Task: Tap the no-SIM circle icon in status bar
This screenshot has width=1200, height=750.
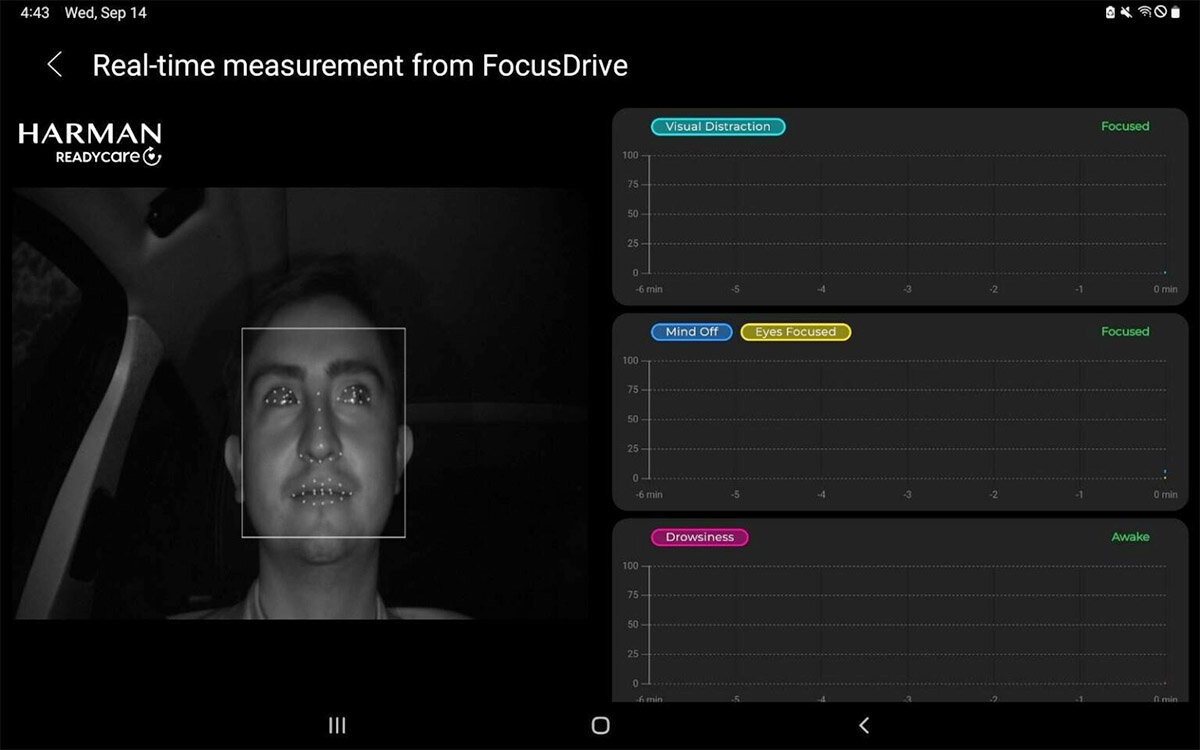Action: click(1161, 12)
